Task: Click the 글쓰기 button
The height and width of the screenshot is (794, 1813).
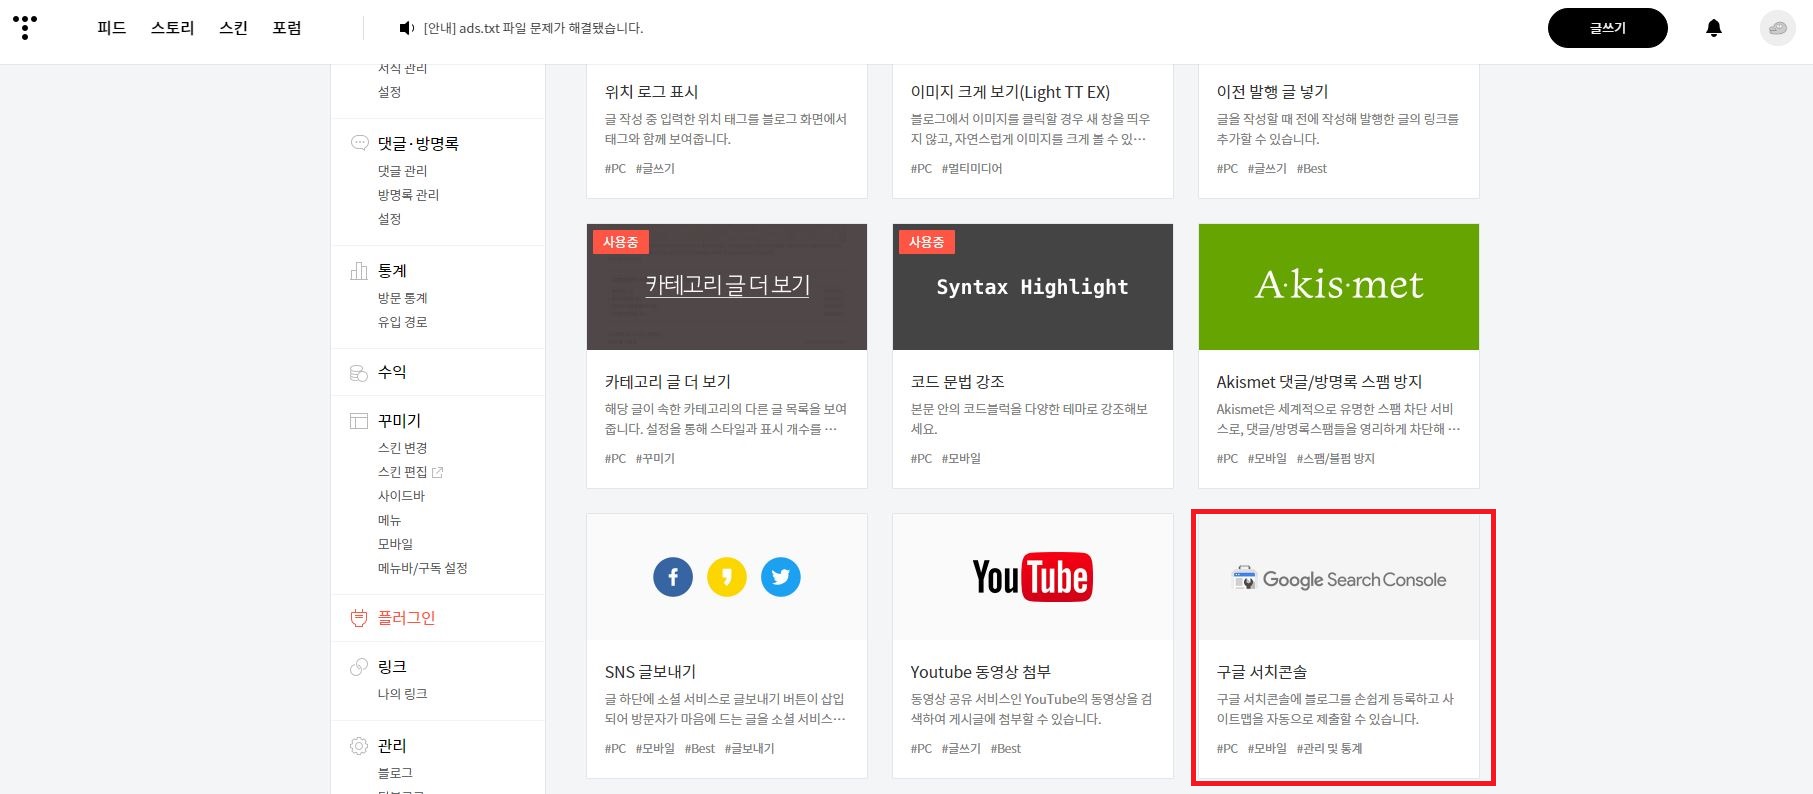Action: pyautogui.click(x=1608, y=28)
